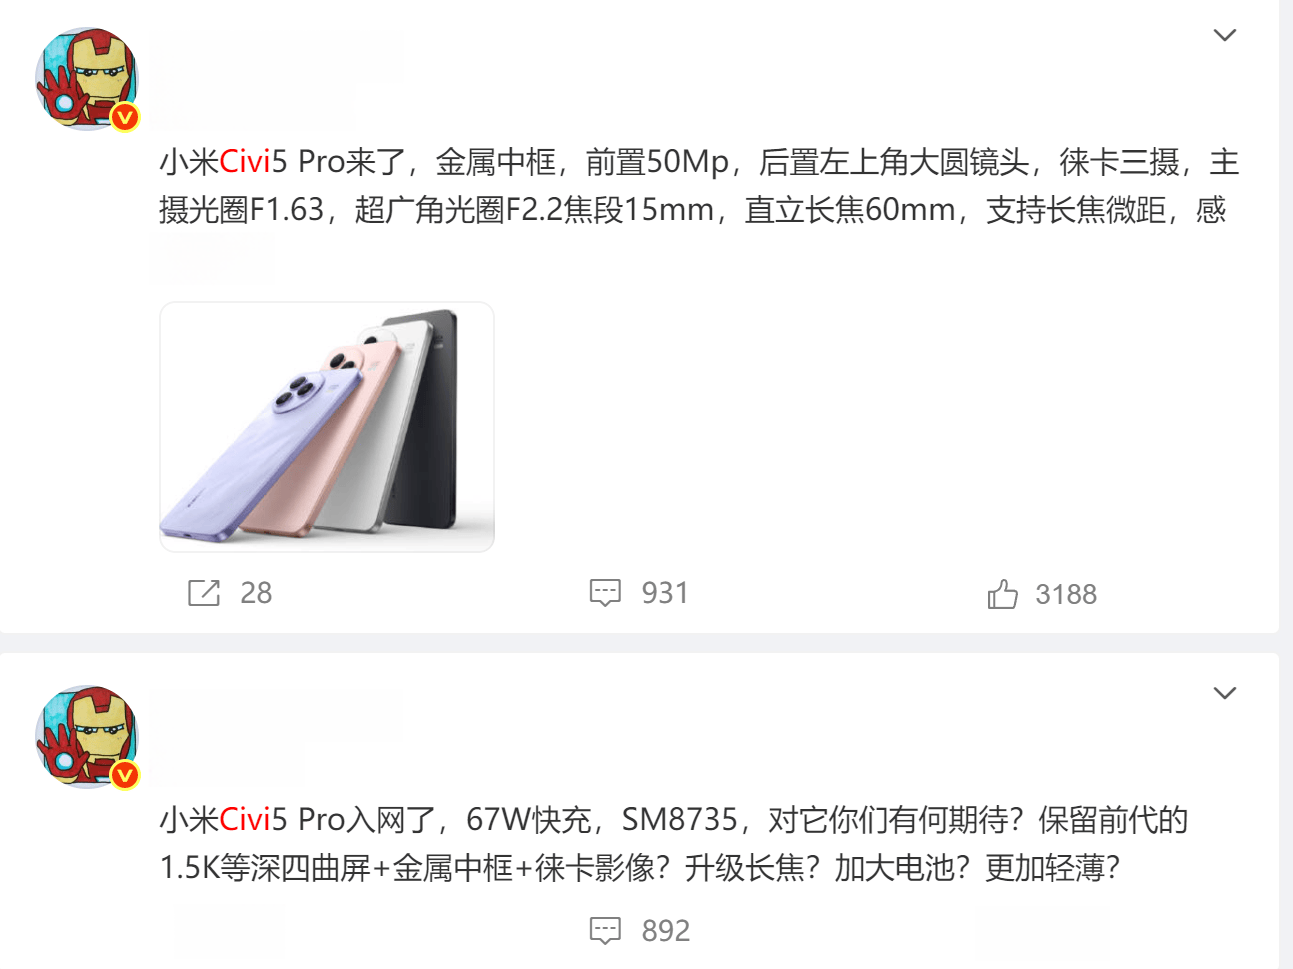The width and height of the screenshot is (1293, 969).
Task: Click the repost count 28
Action: point(256,593)
